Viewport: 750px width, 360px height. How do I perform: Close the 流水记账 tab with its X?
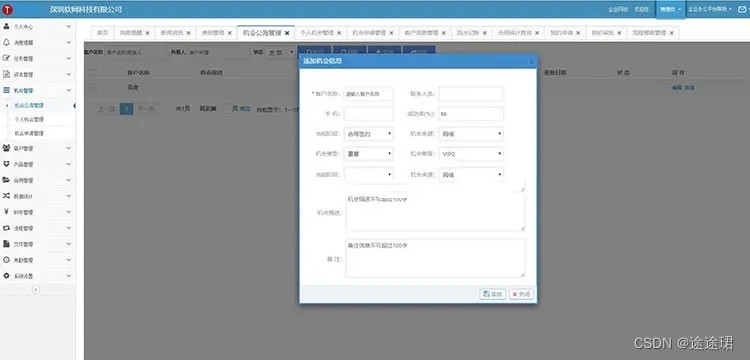click(x=485, y=33)
